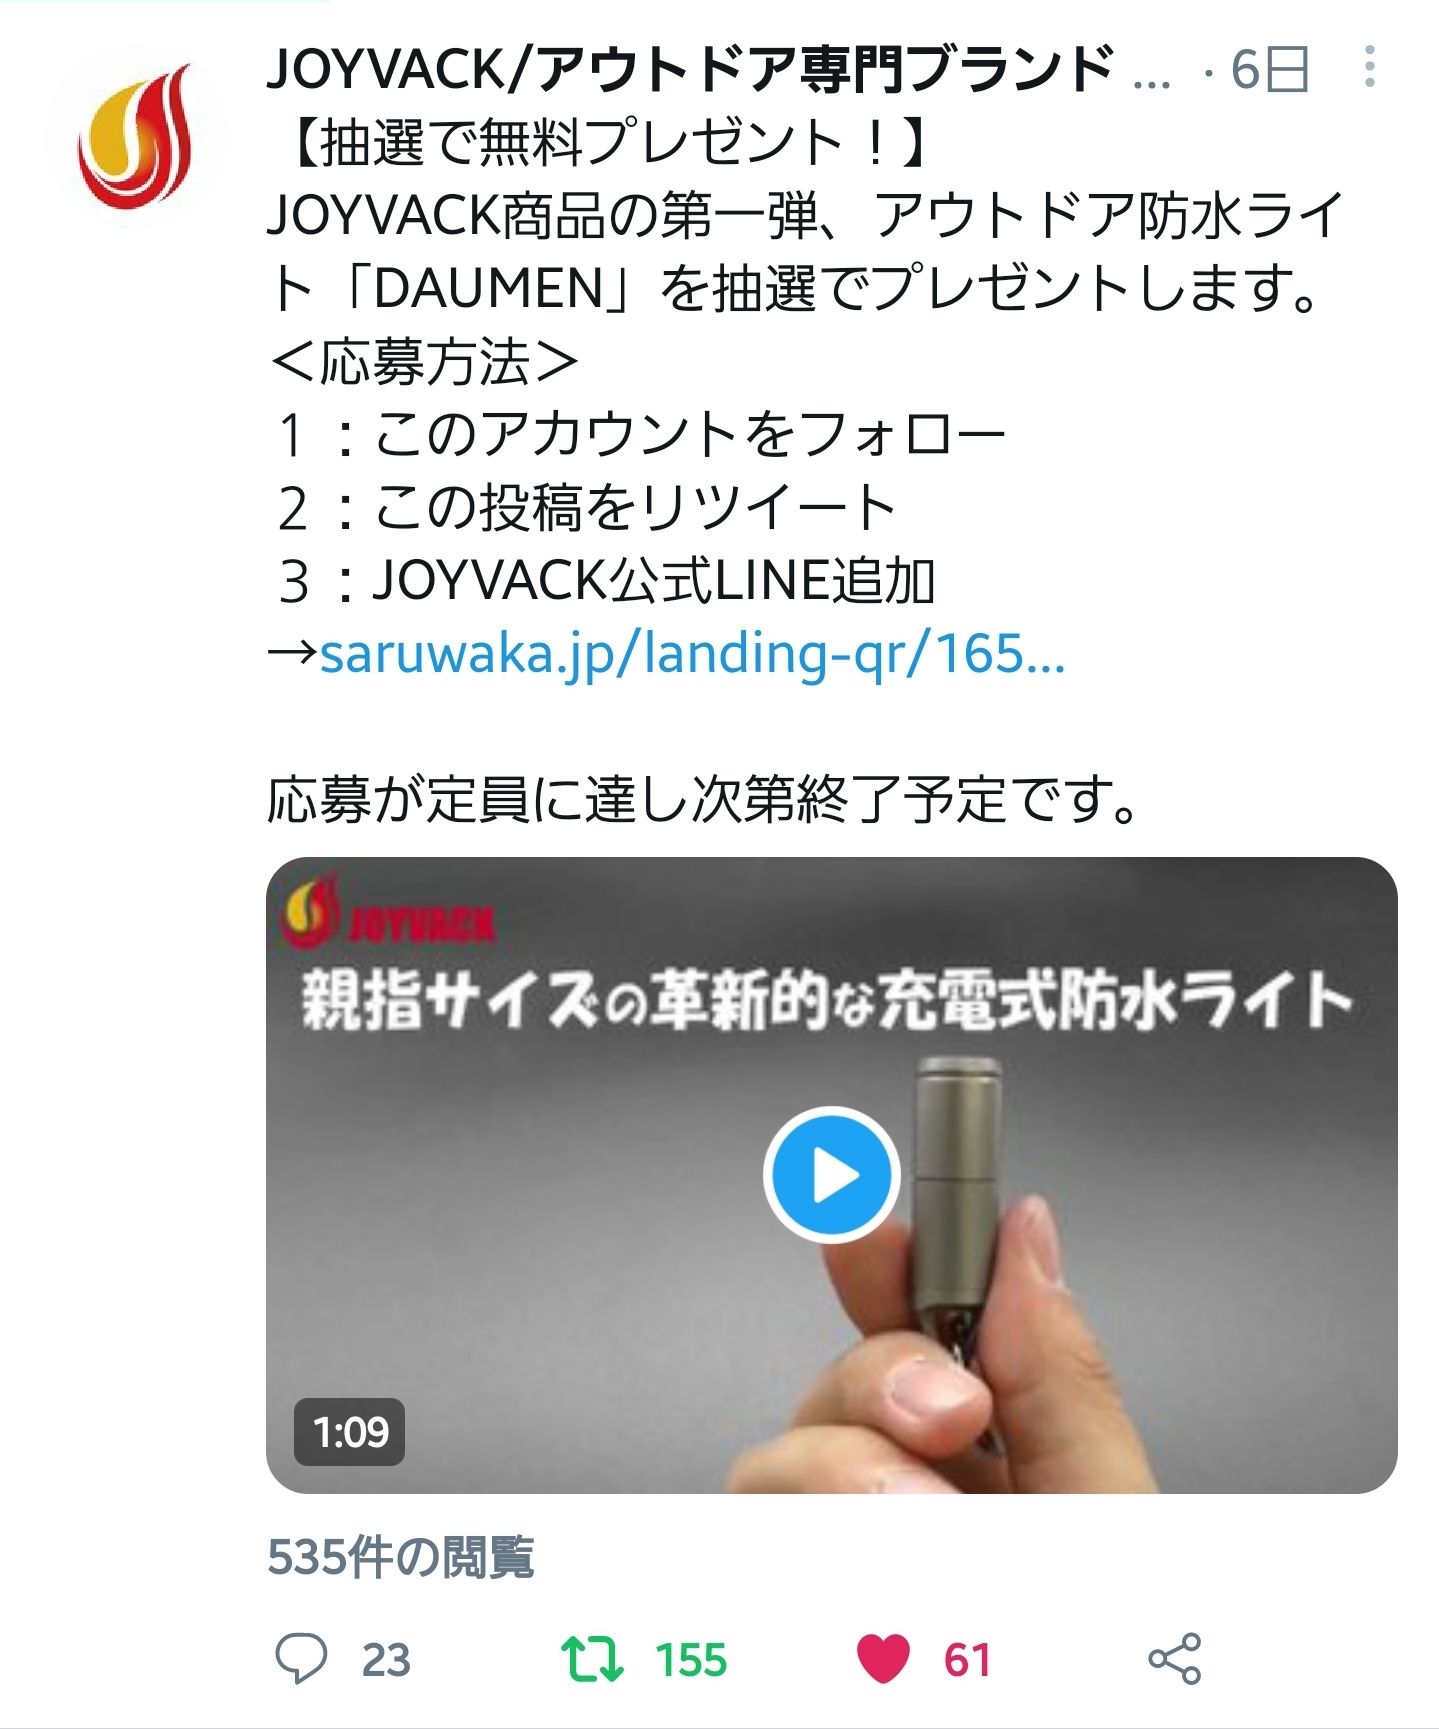Click the JOYVACK logo inside the video
The height and width of the screenshot is (1729, 1439).
389,912
